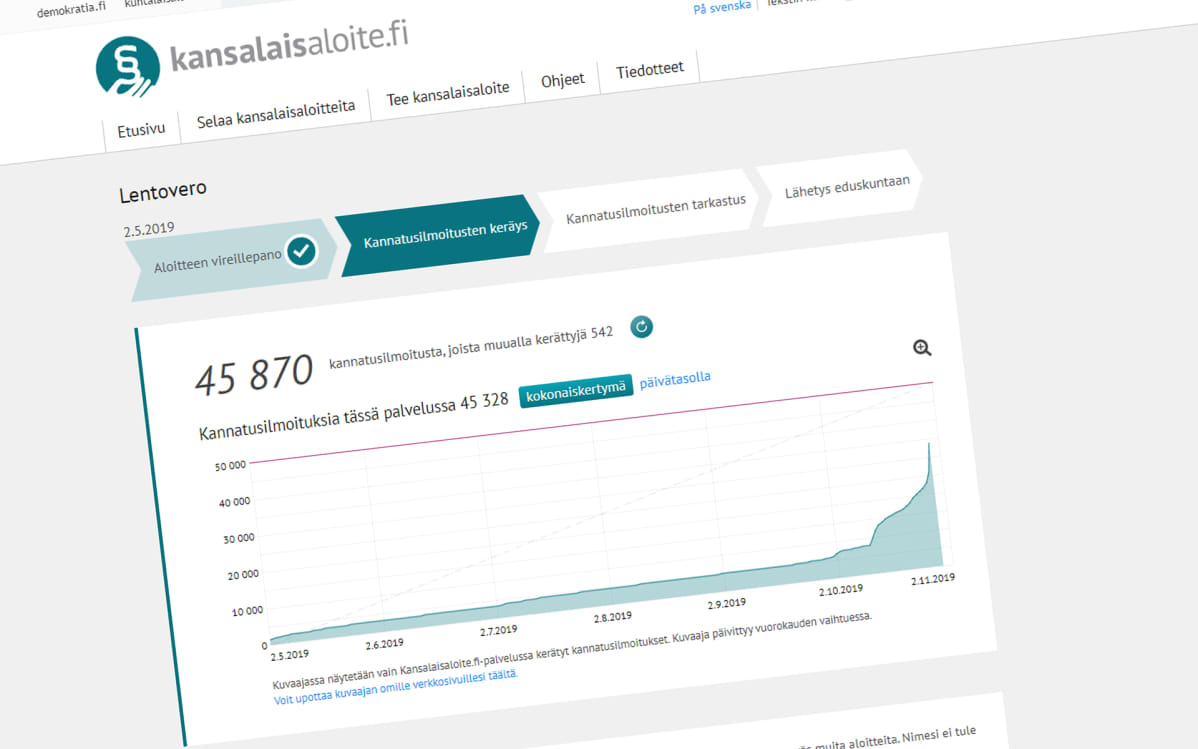Click the kansalaisaloite.fi site title text
The image size is (1198, 749).
(x=289, y=47)
